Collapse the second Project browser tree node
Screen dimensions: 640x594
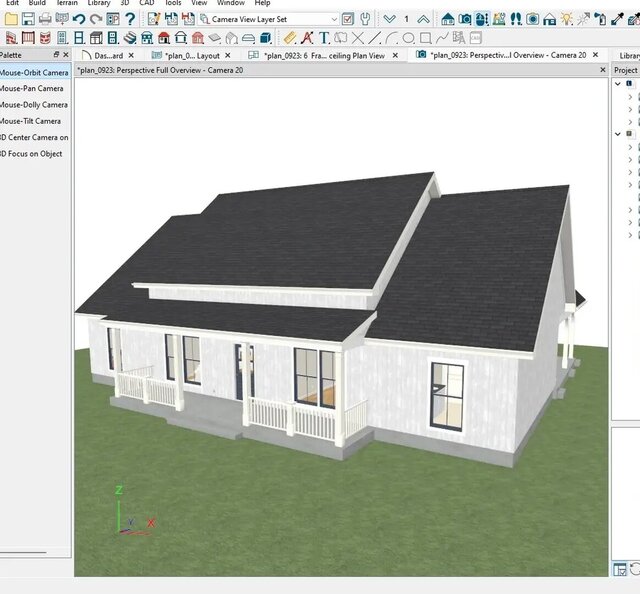(x=618, y=134)
